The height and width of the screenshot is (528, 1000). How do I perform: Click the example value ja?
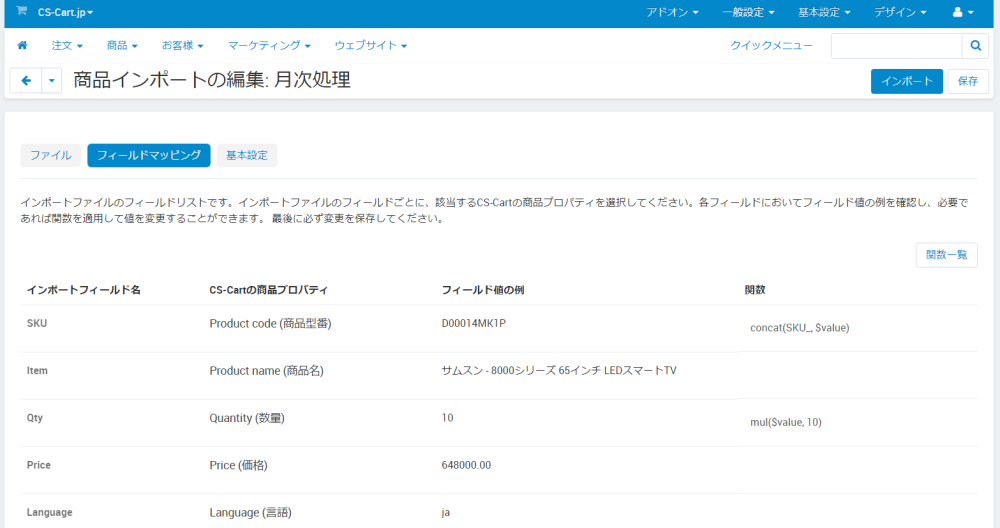446,512
